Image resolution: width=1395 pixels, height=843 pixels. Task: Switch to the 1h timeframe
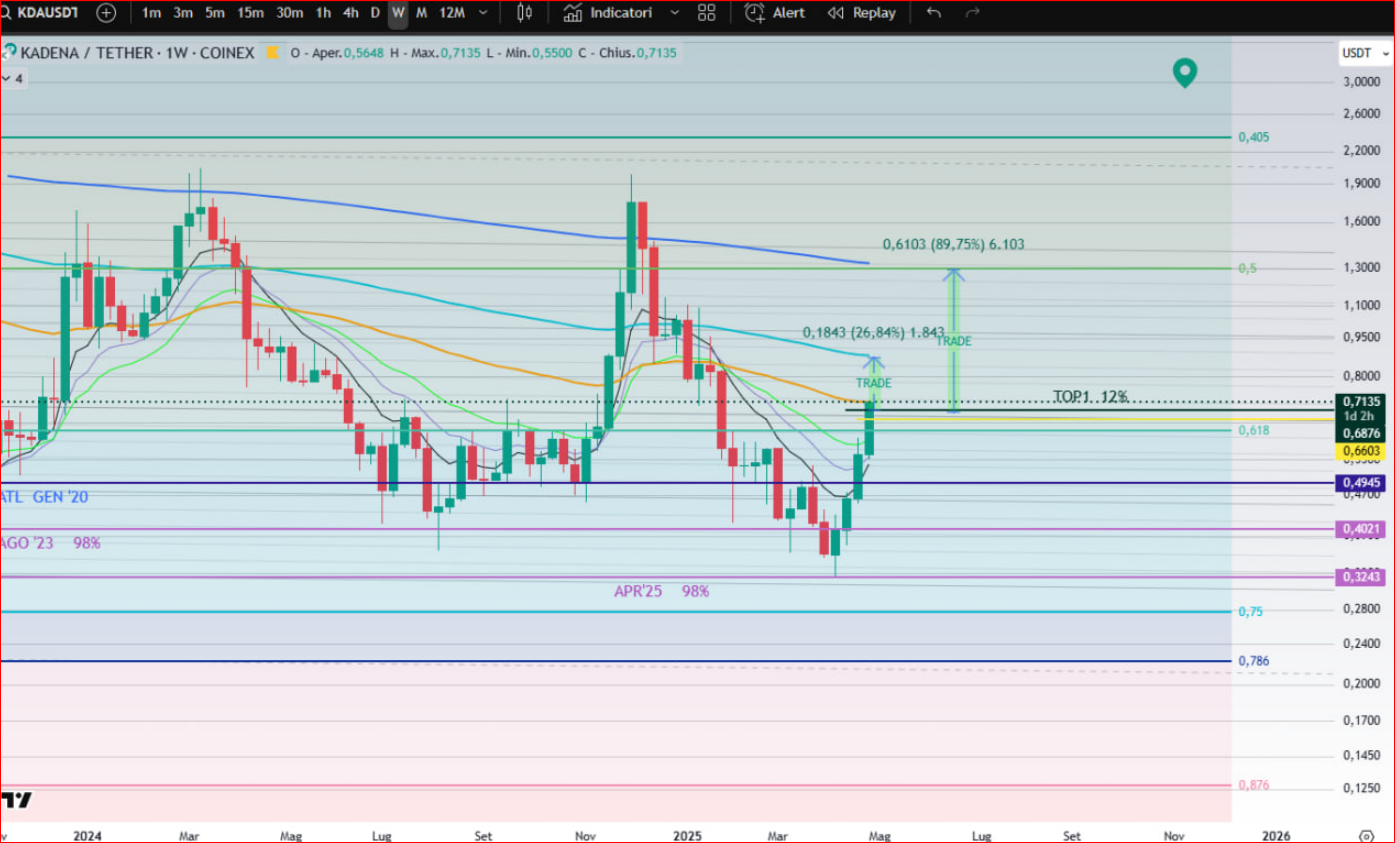323,13
